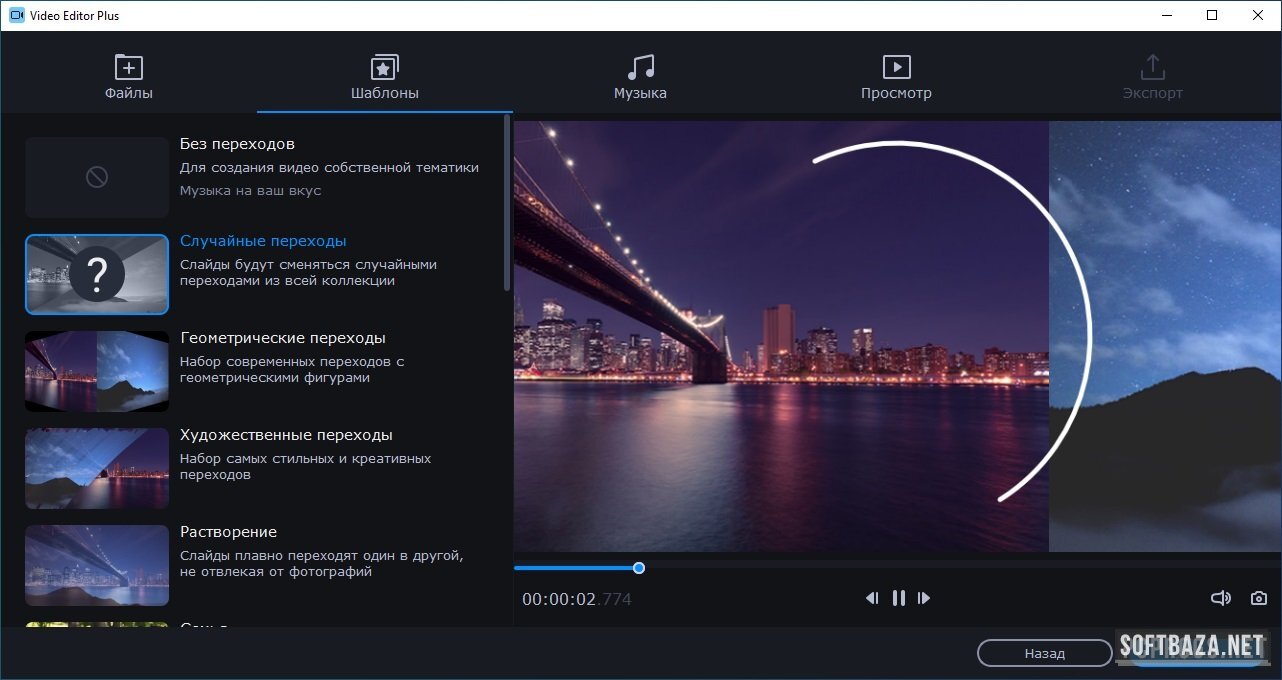
Task: Open the Файлы tab
Action: pos(128,78)
